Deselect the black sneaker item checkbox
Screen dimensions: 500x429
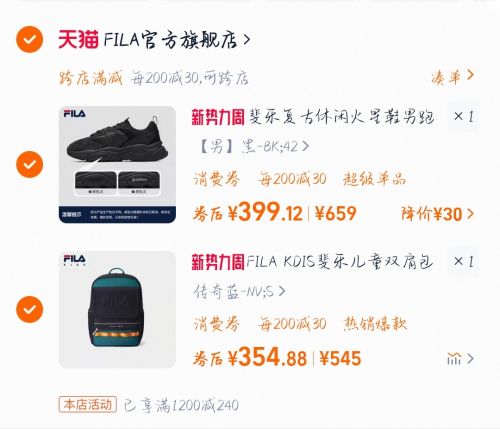[x=29, y=164]
